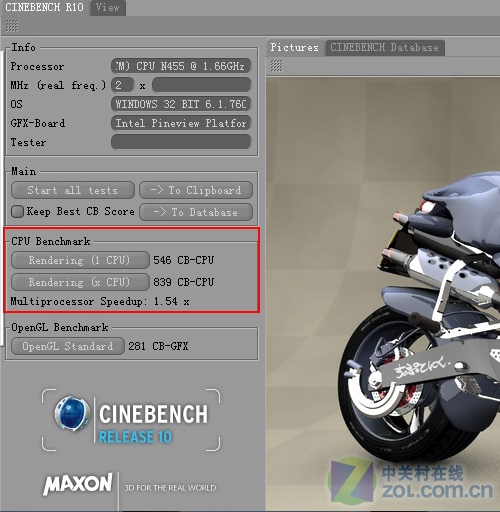Click the empty Tester field
Image resolution: width=500 pixels, height=512 pixels.
click(x=181, y=142)
